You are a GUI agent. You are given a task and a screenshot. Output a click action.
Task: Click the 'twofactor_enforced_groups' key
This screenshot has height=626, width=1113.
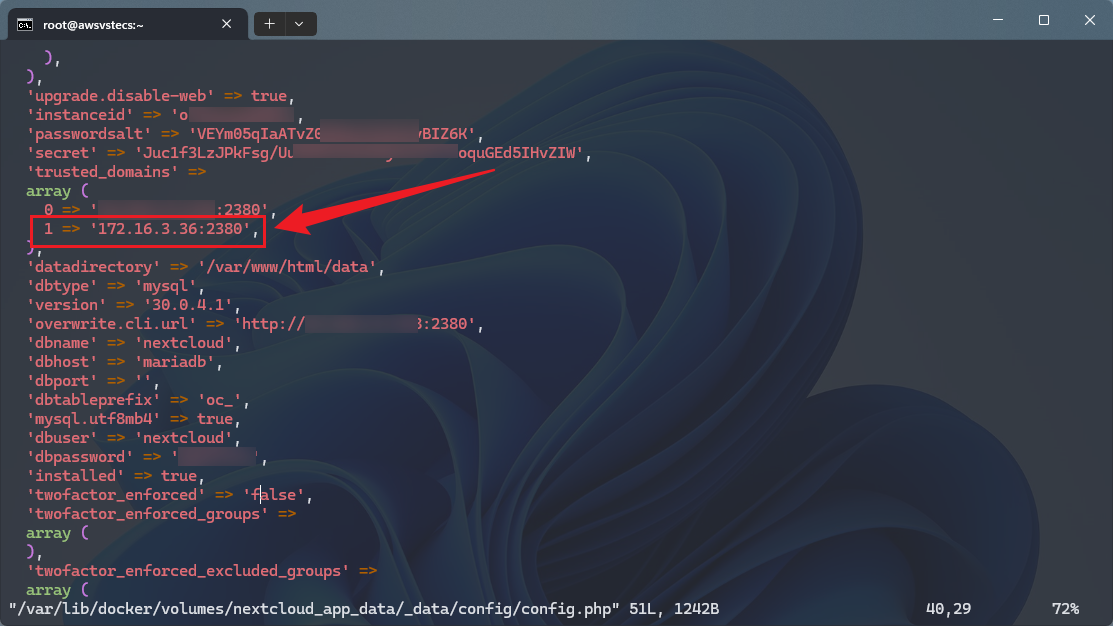pyautogui.click(x=147, y=514)
